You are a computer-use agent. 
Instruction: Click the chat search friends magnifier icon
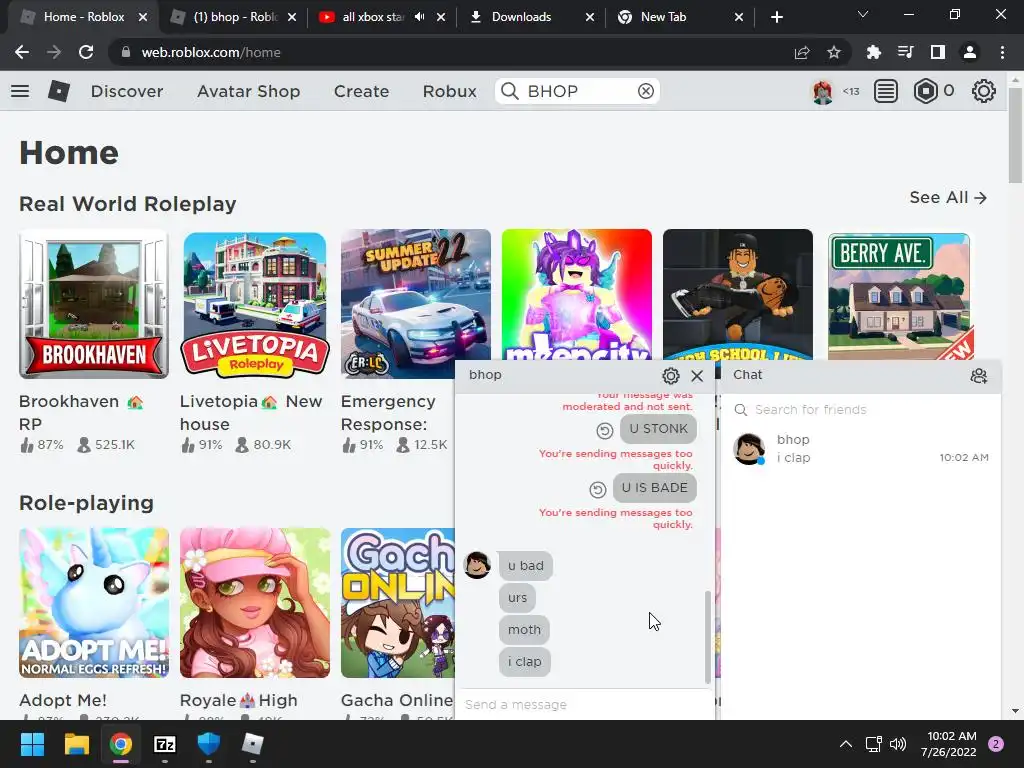tap(741, 409)
